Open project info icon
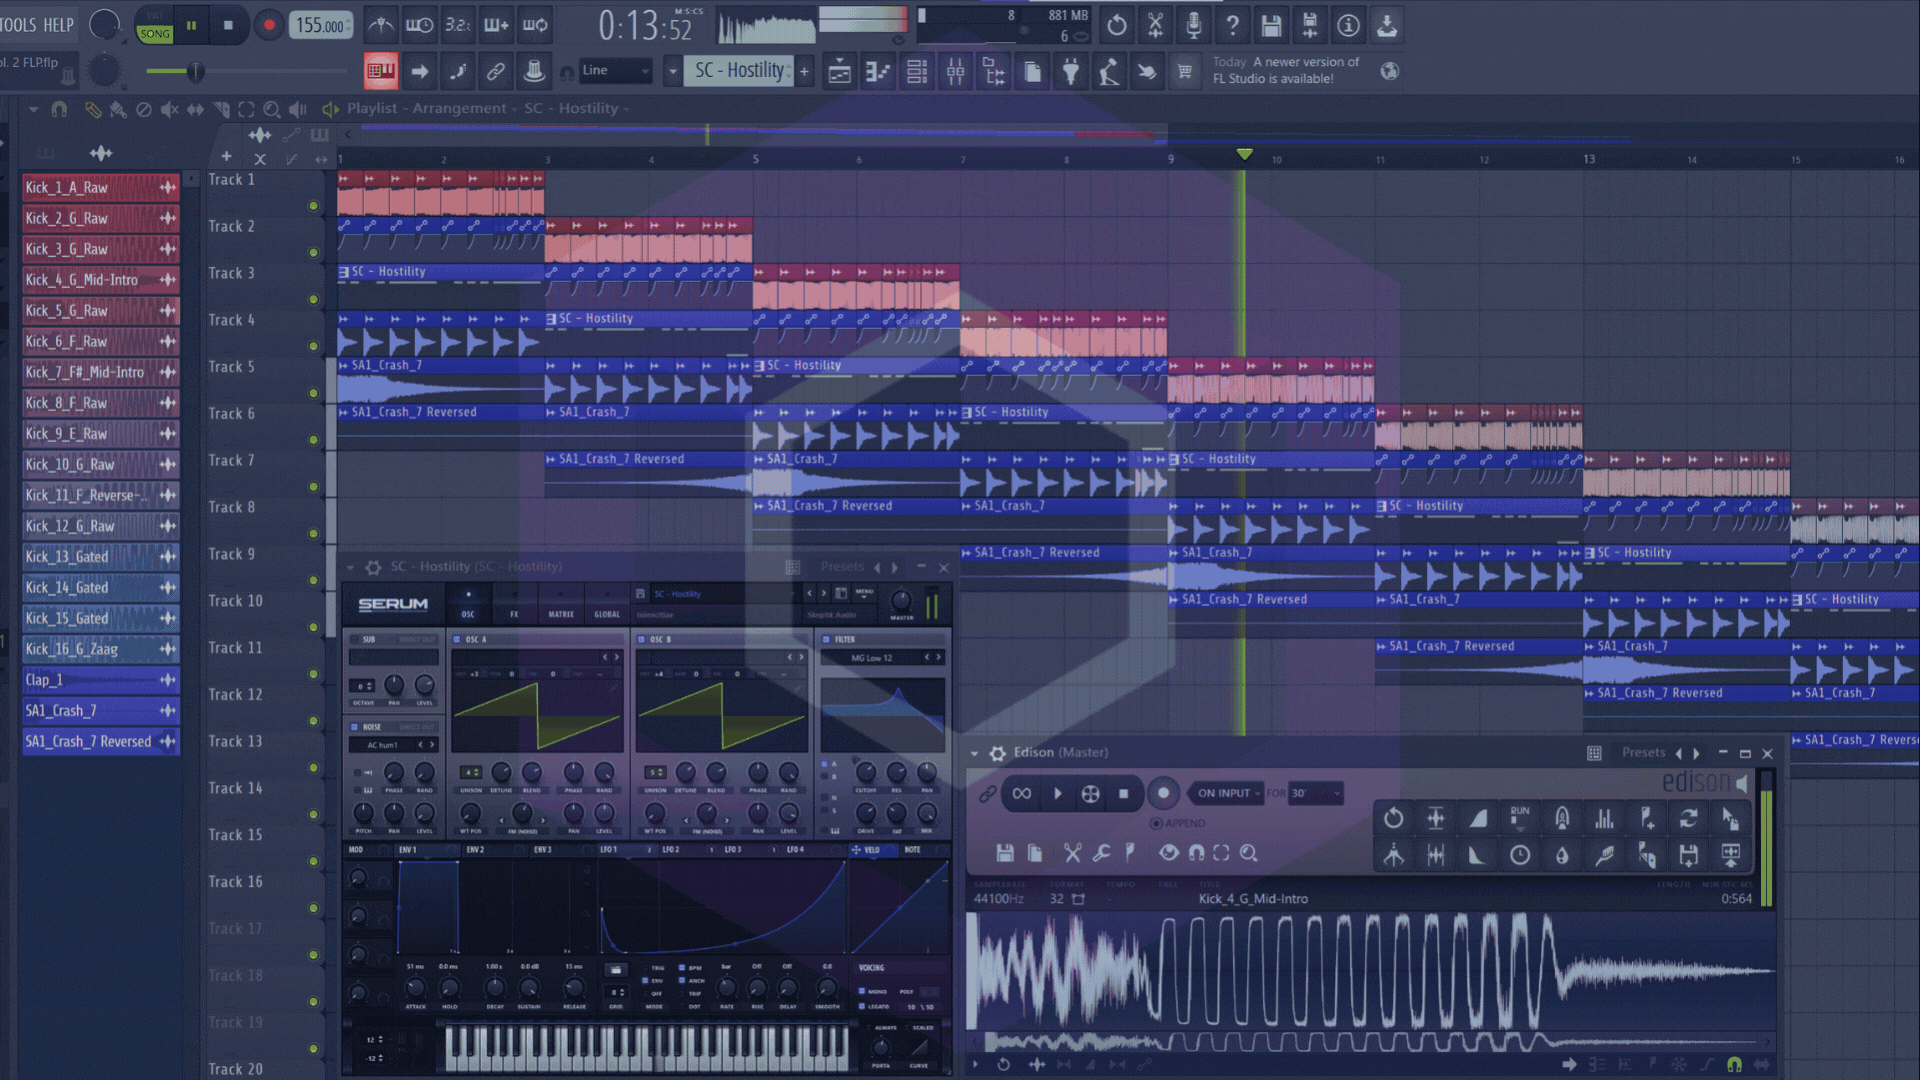The width and height of the screenshot is (1920, 1080). tap(1348, 25)
